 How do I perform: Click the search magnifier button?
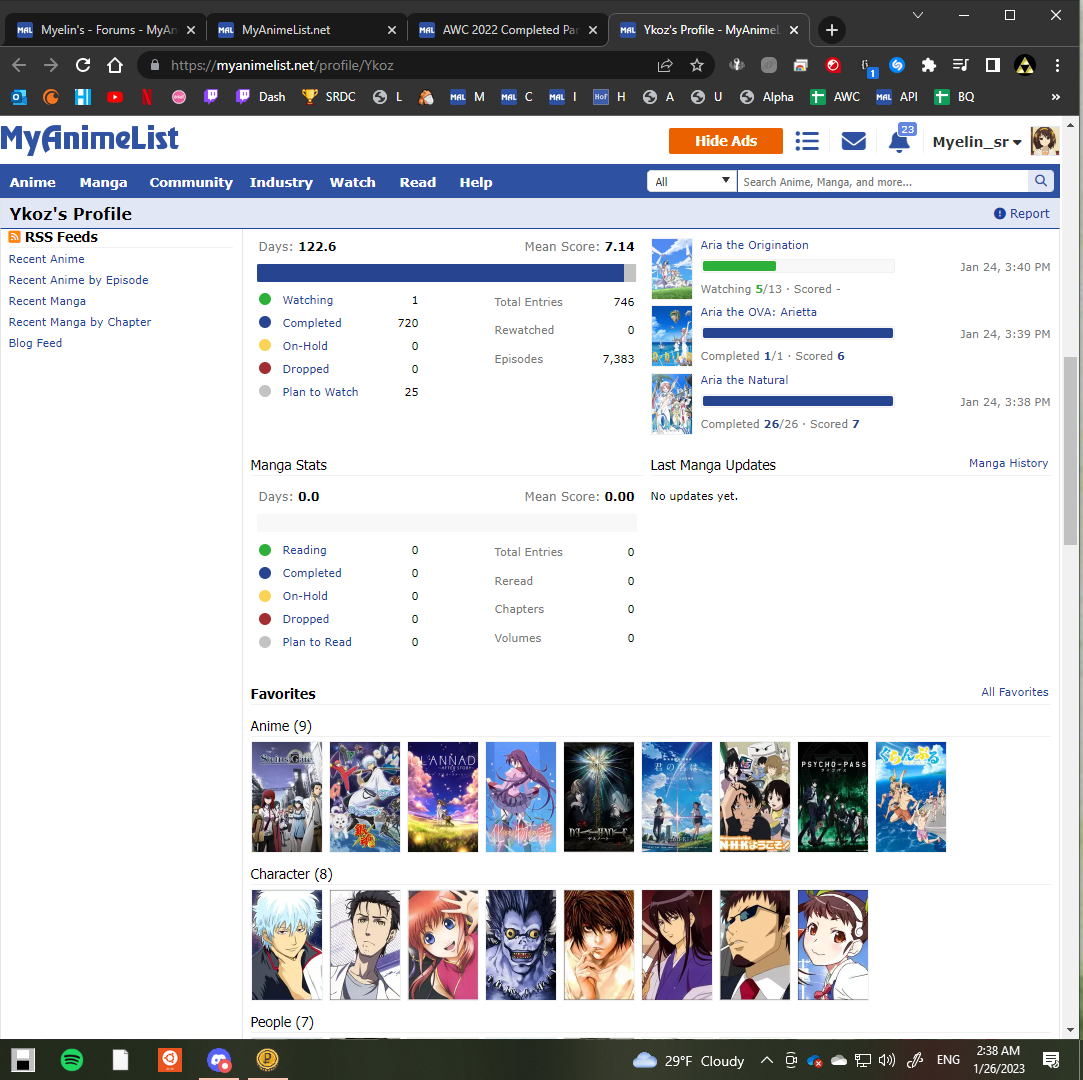(x=1040, y=182)
